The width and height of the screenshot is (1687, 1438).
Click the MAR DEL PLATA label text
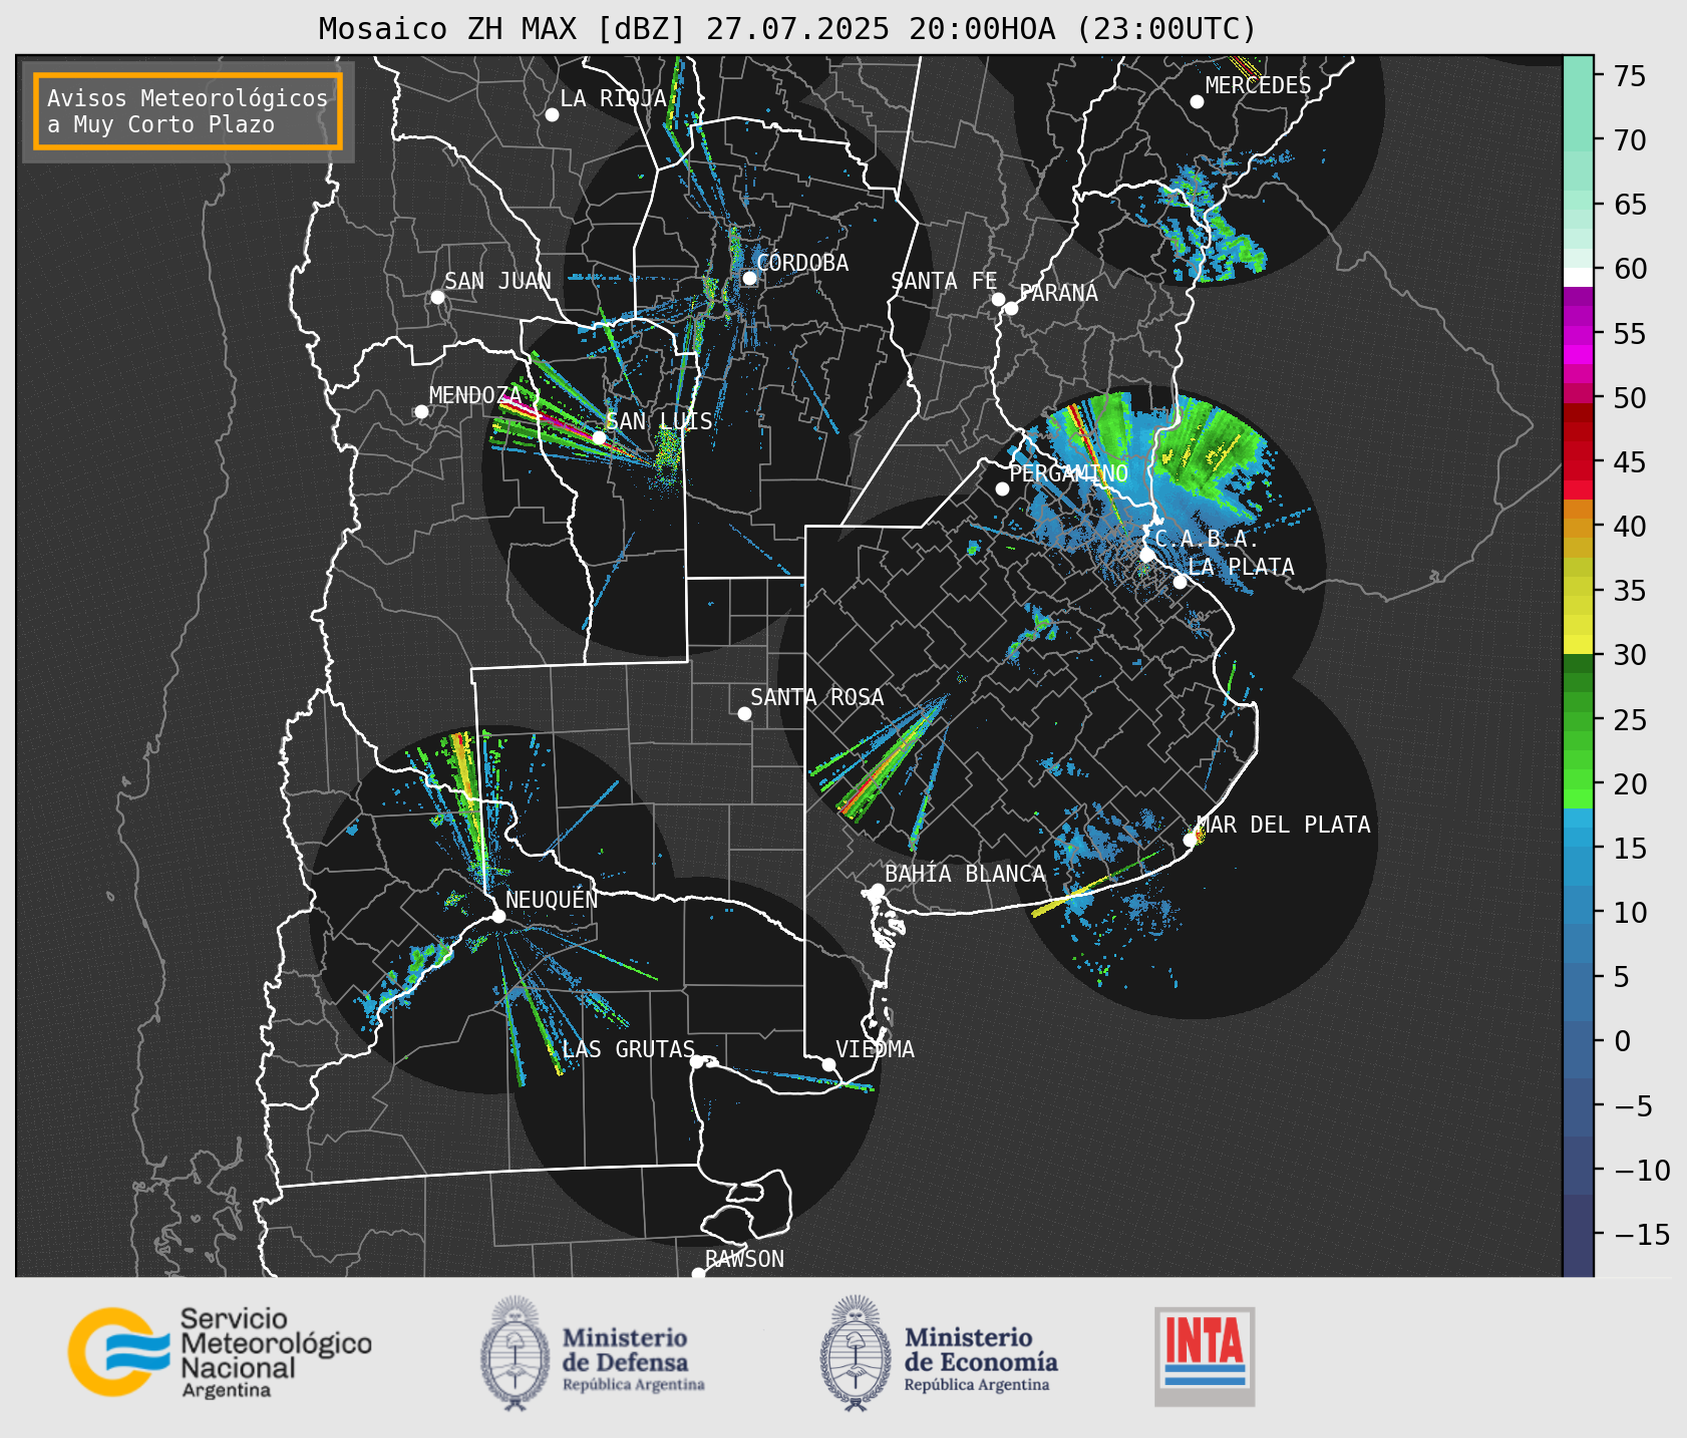[1284, 825]
